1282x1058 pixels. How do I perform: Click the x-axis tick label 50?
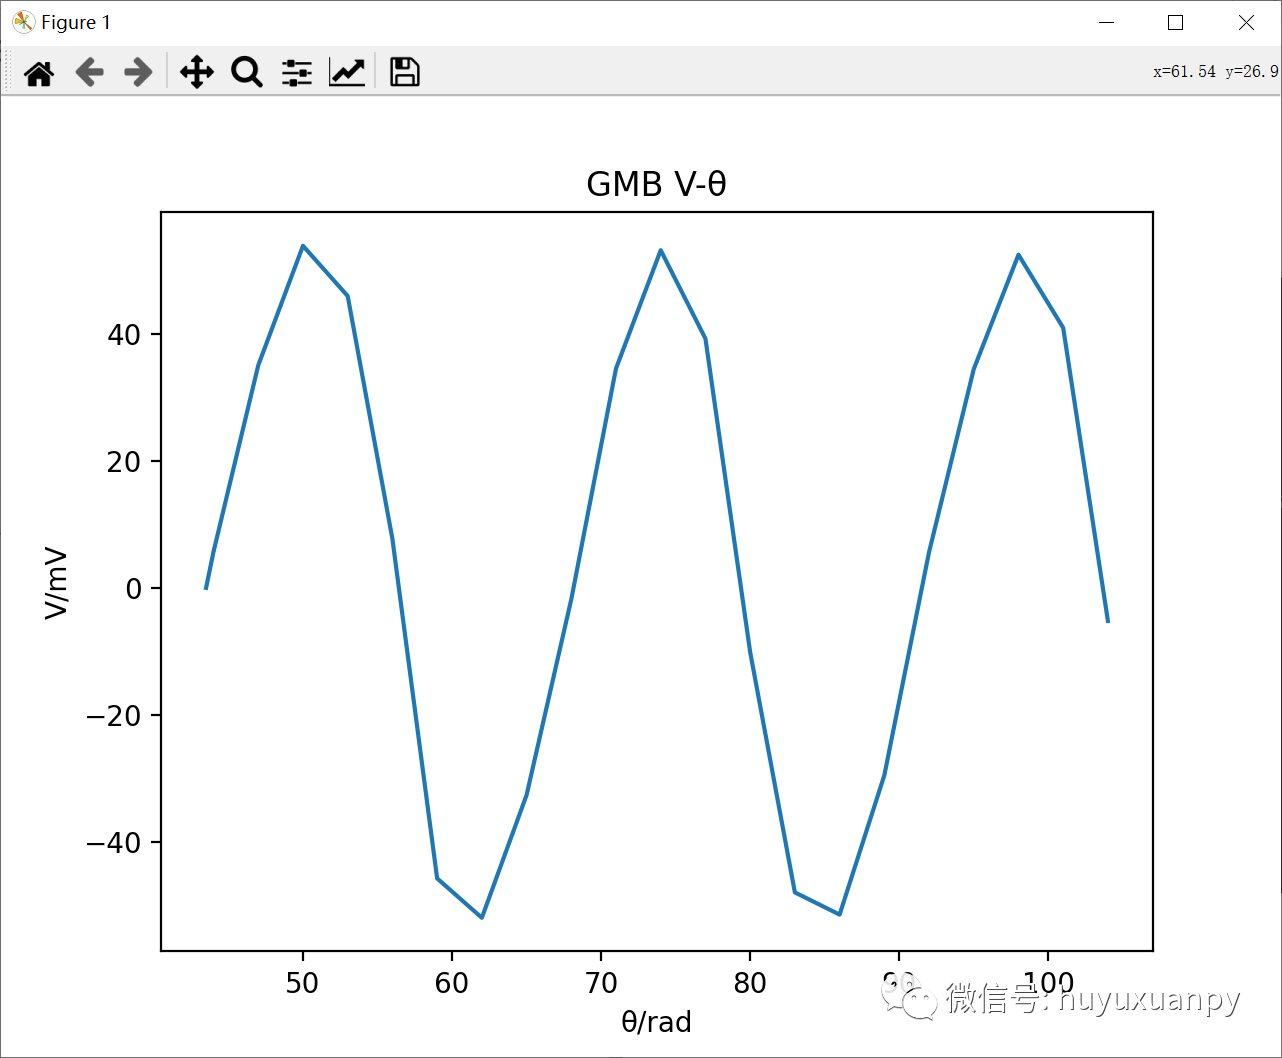click(302, 983)
